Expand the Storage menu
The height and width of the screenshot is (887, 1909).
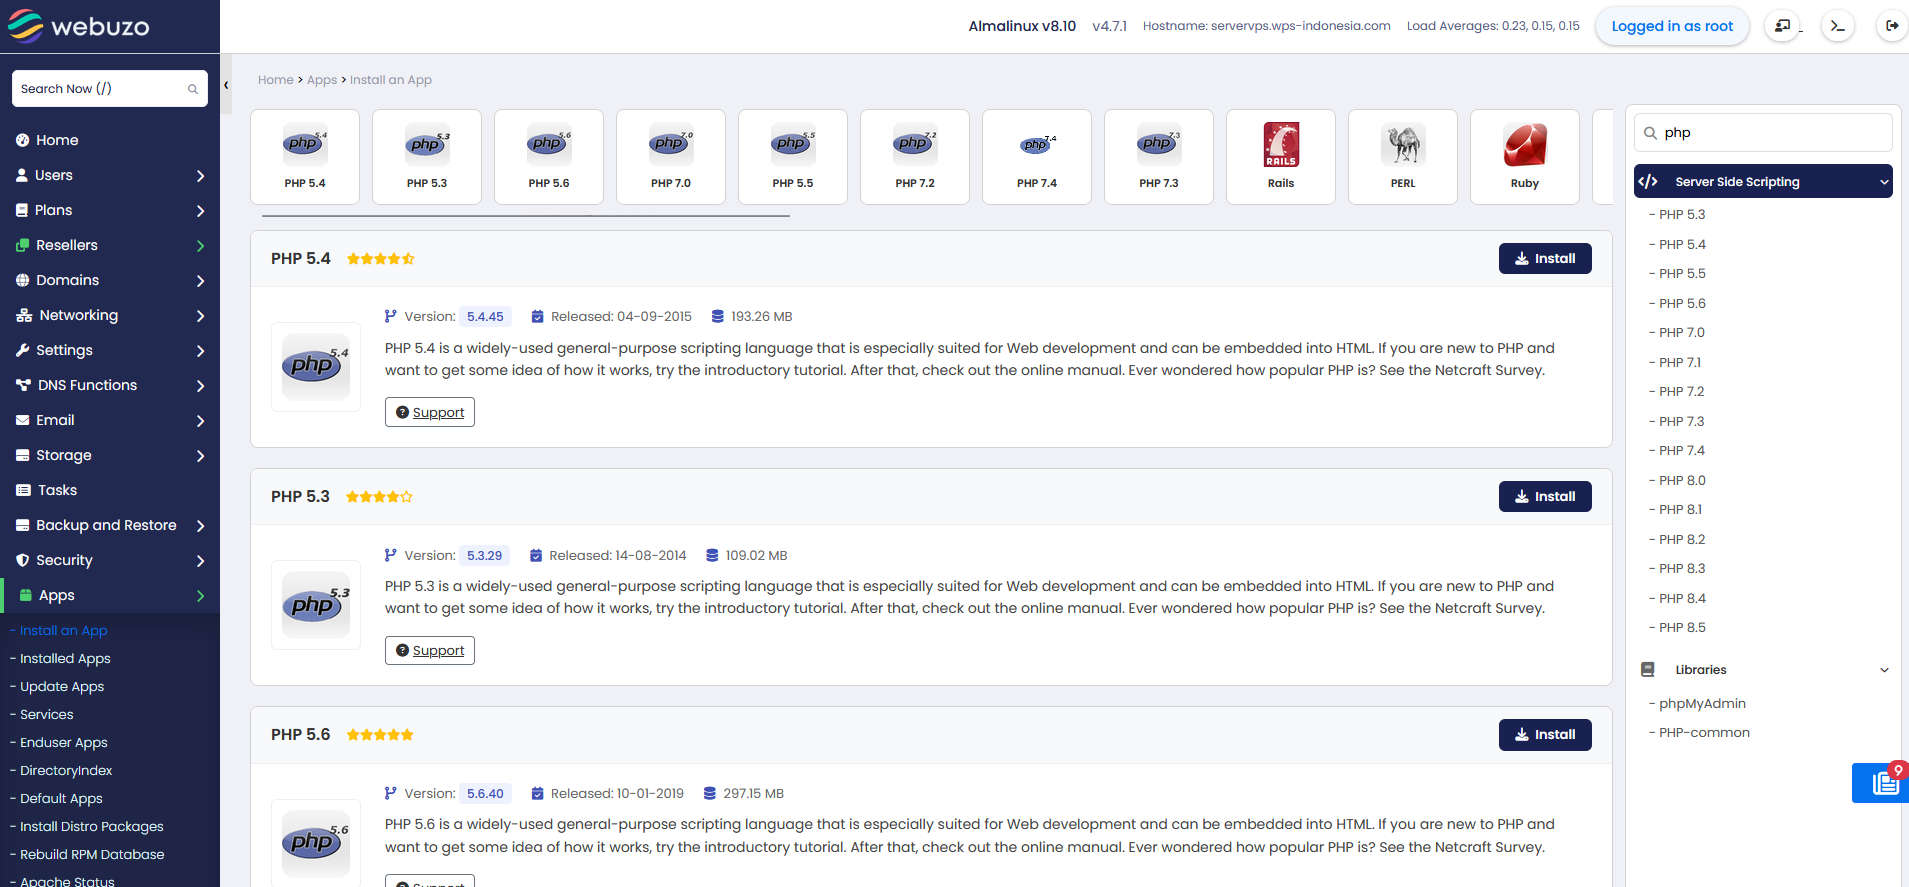coord(110,455)
